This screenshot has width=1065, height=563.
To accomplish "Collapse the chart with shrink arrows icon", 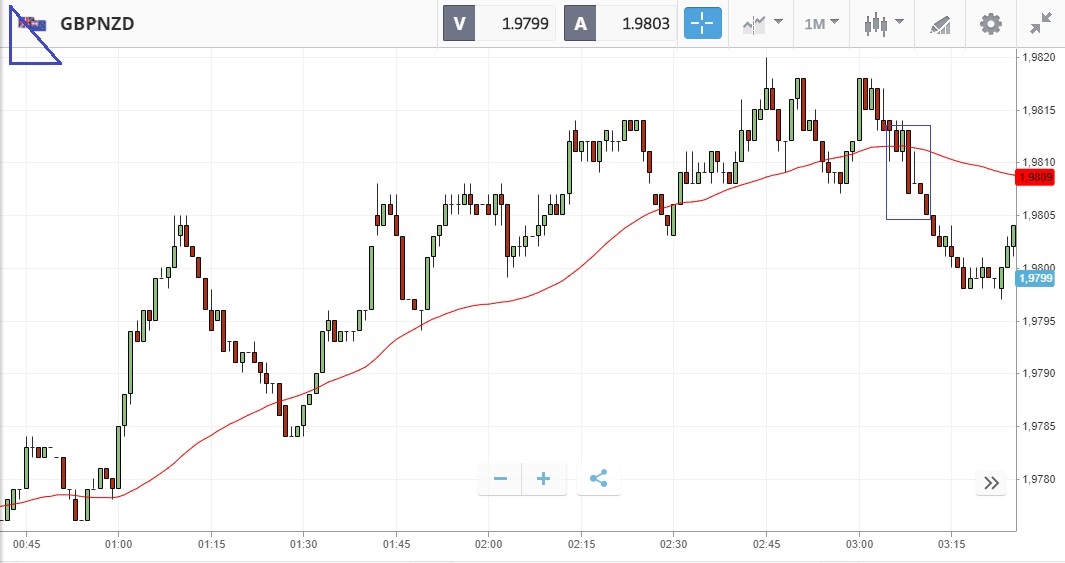I will pos(1041,23).
